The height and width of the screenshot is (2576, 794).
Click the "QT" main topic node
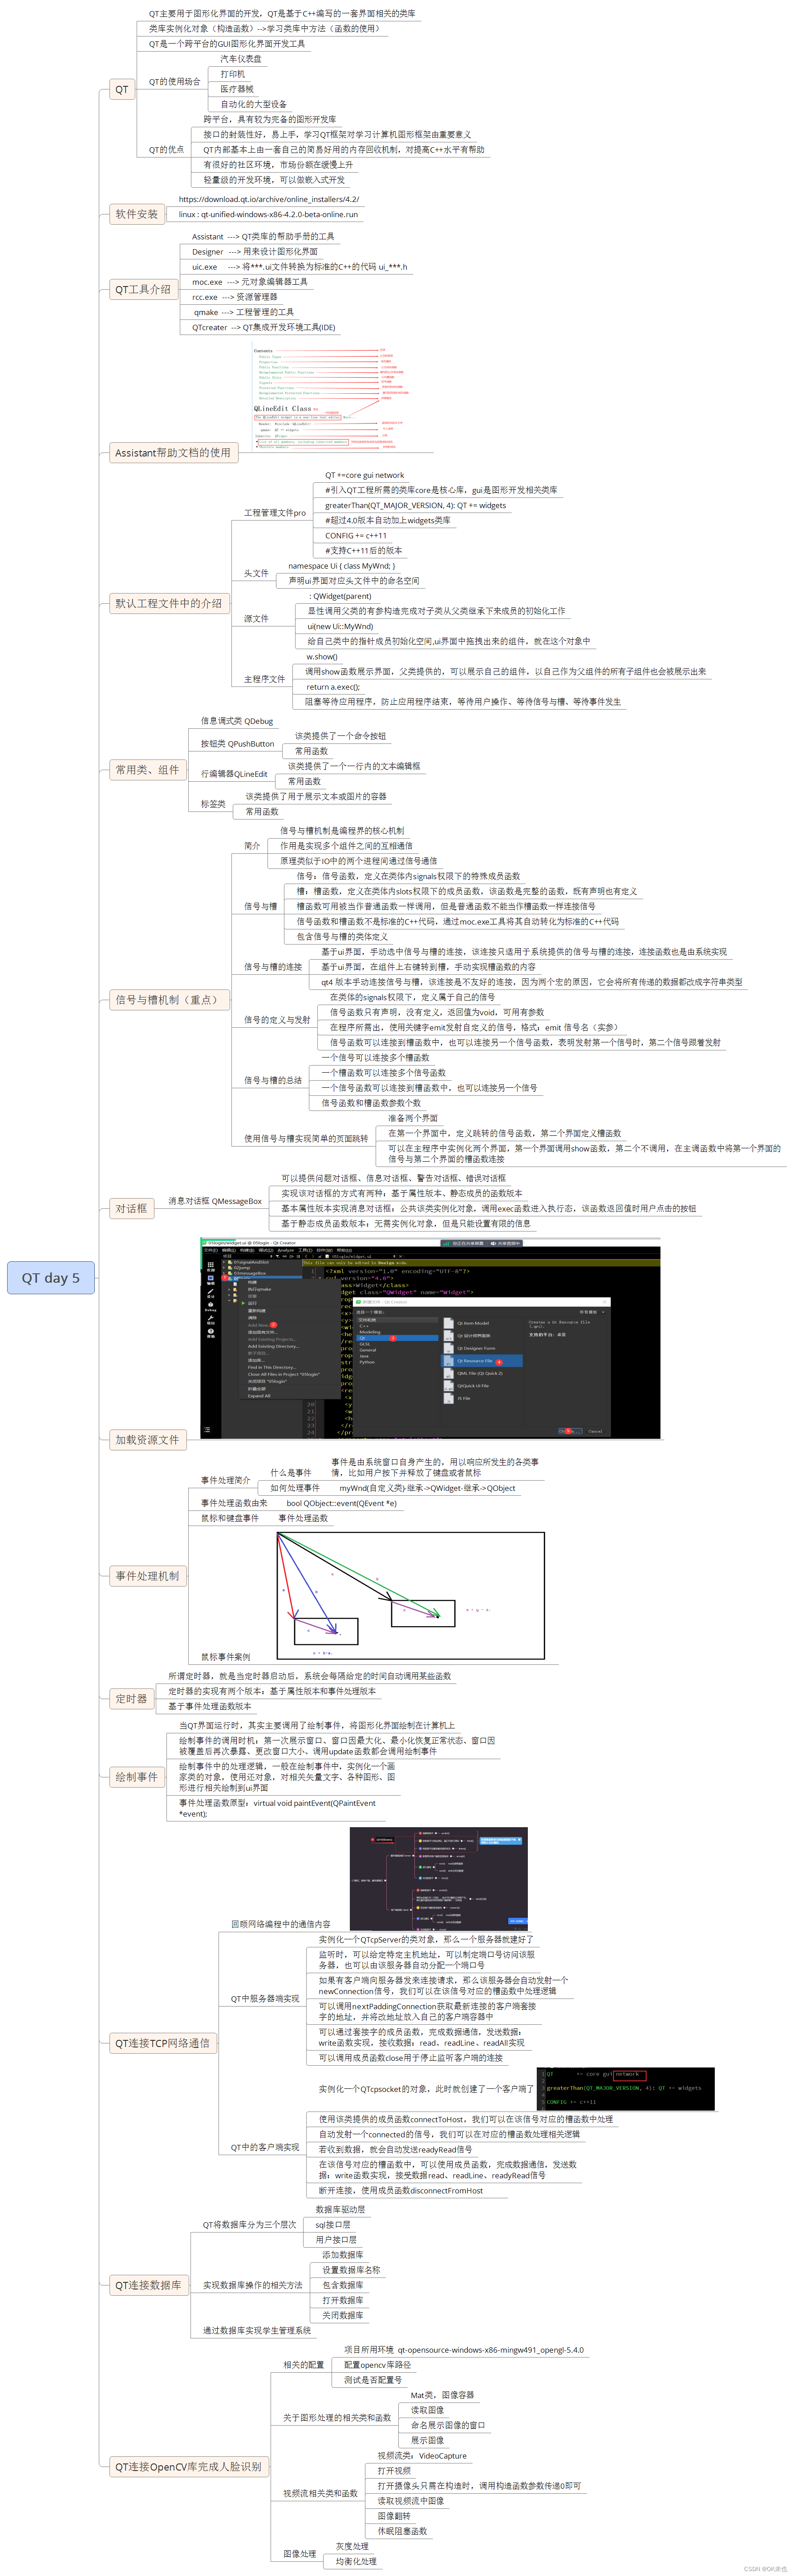click(x=121, y=89)
